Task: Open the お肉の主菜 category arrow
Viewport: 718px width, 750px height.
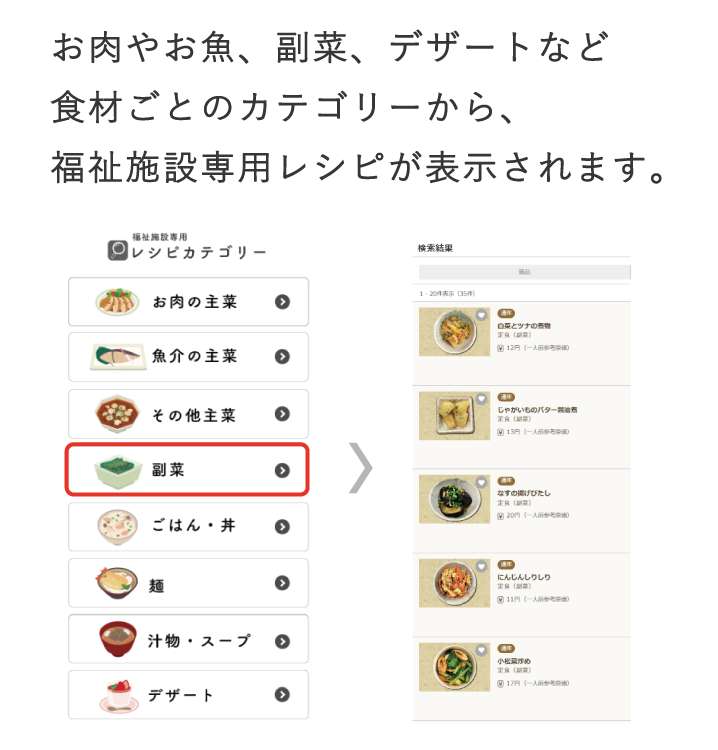Action: click(x=282, y=302)
